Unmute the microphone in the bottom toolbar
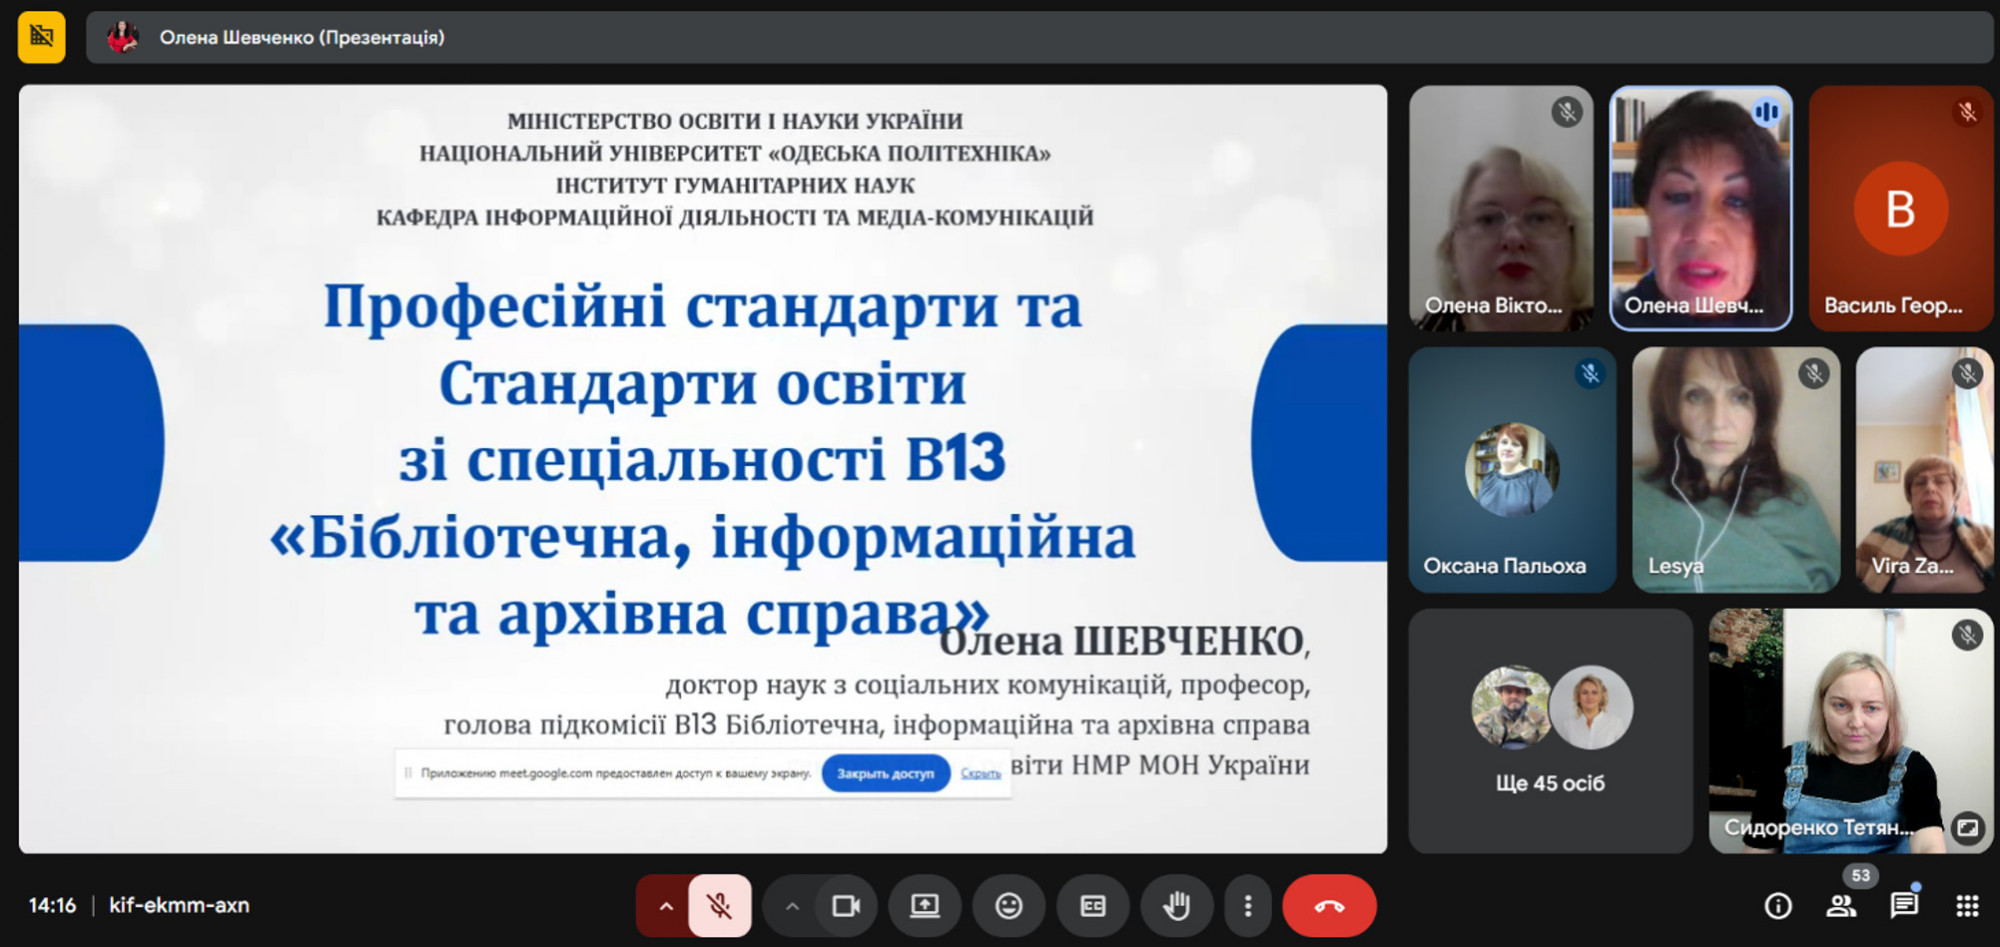 pos(719,906)
